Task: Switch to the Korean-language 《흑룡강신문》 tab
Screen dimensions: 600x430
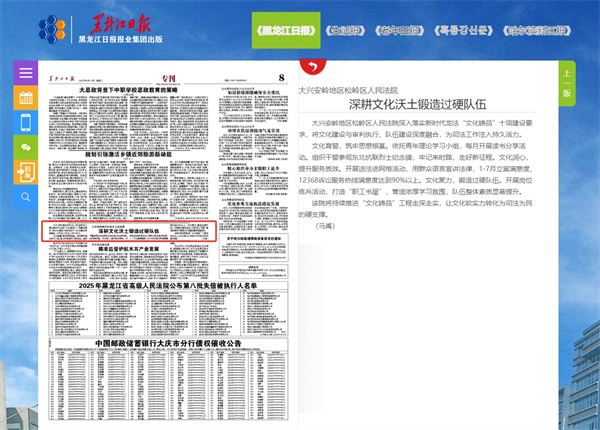Action: (x=463, y=31)
